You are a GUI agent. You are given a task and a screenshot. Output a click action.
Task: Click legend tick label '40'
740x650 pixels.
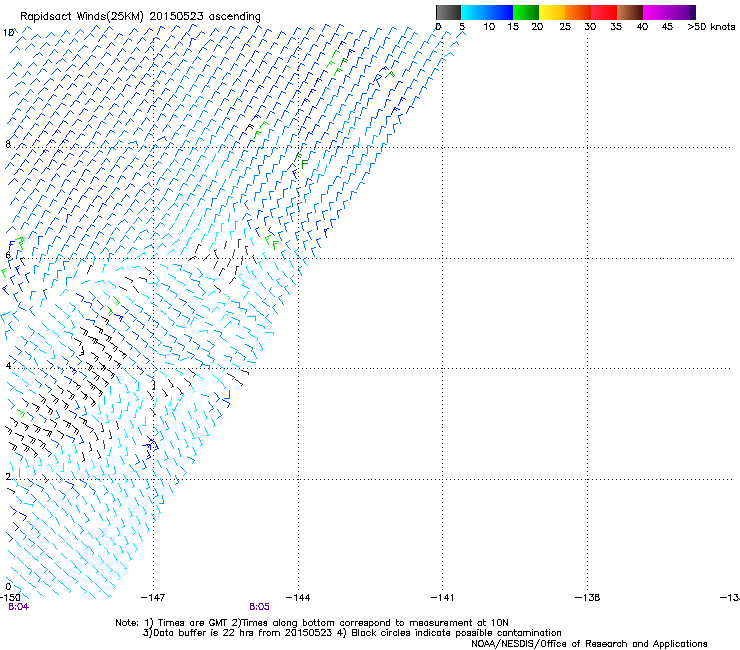point(642,27)
